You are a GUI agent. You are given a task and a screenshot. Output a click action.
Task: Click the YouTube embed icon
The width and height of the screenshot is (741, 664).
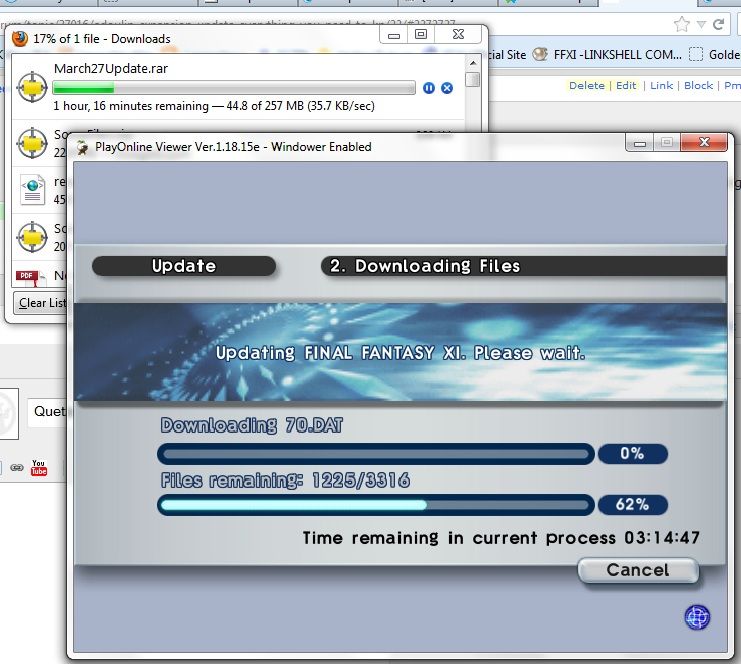click(x=39, y=467)
